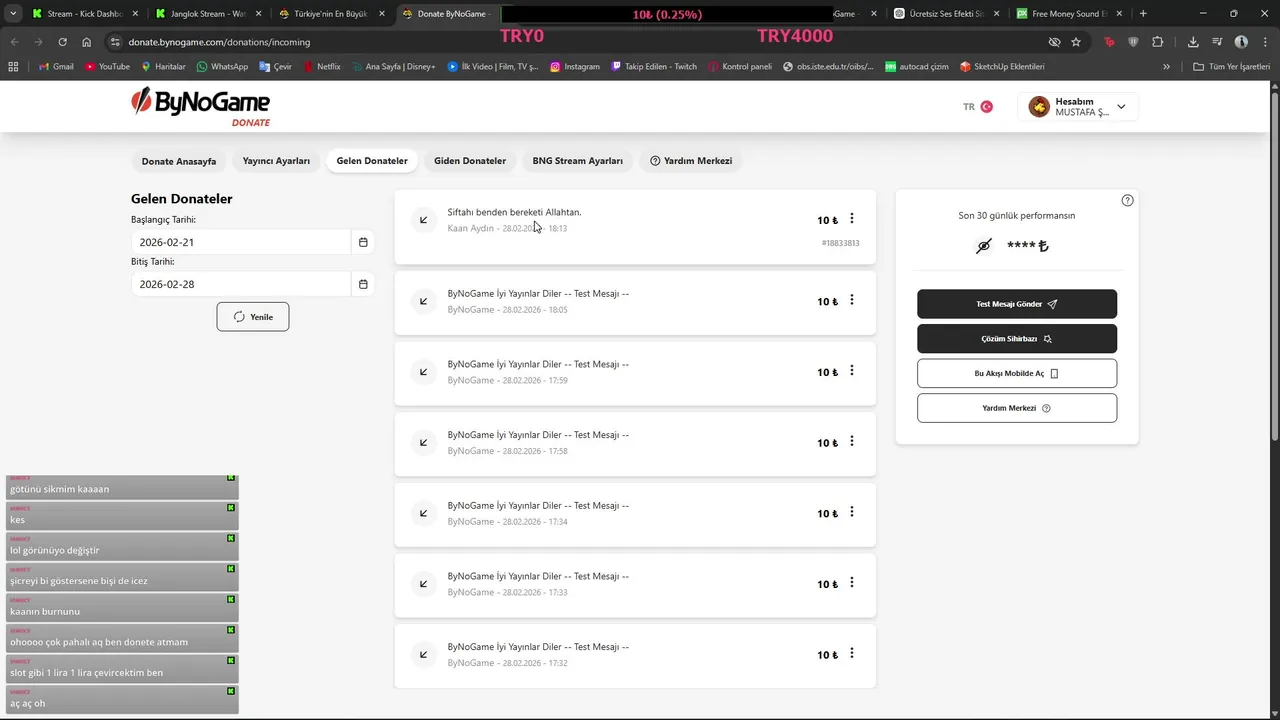Select the Gelen Donateler tab
1280x720 pixels.
372,161
